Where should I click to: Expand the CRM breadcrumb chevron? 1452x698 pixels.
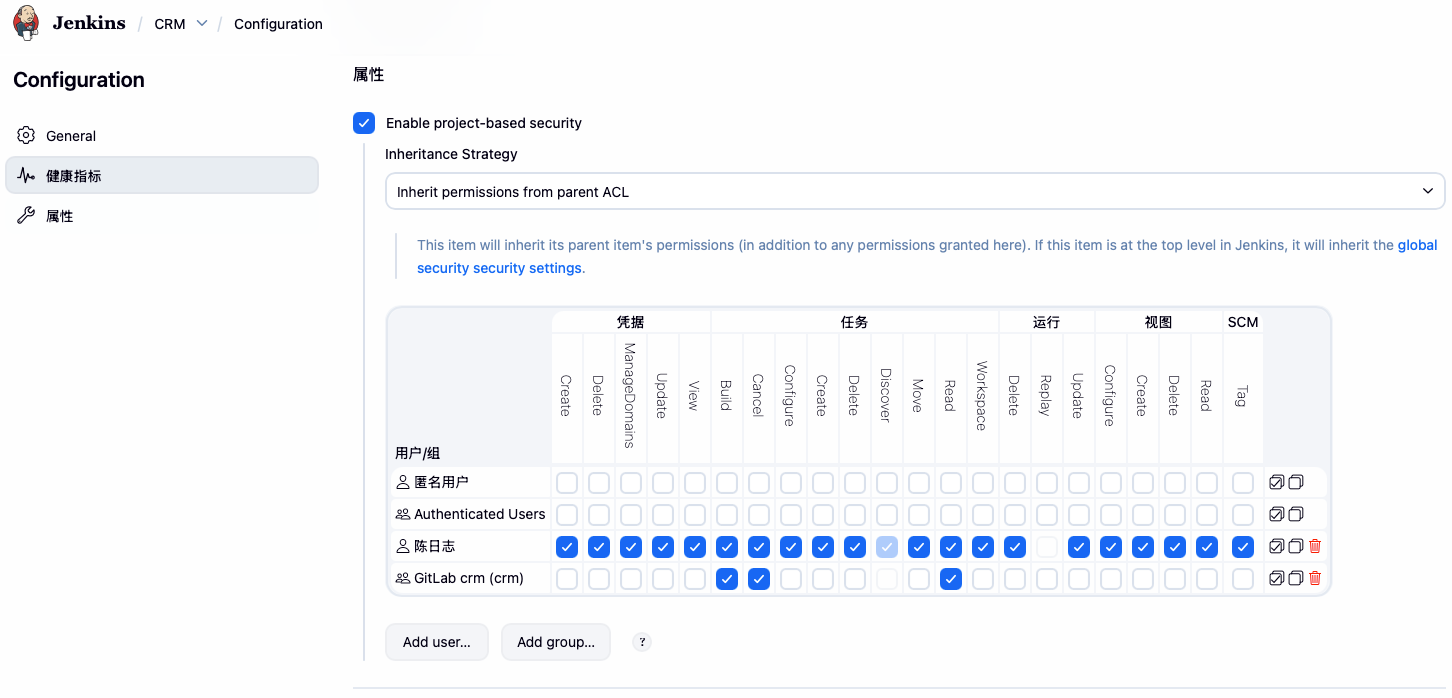pos(201,23)
